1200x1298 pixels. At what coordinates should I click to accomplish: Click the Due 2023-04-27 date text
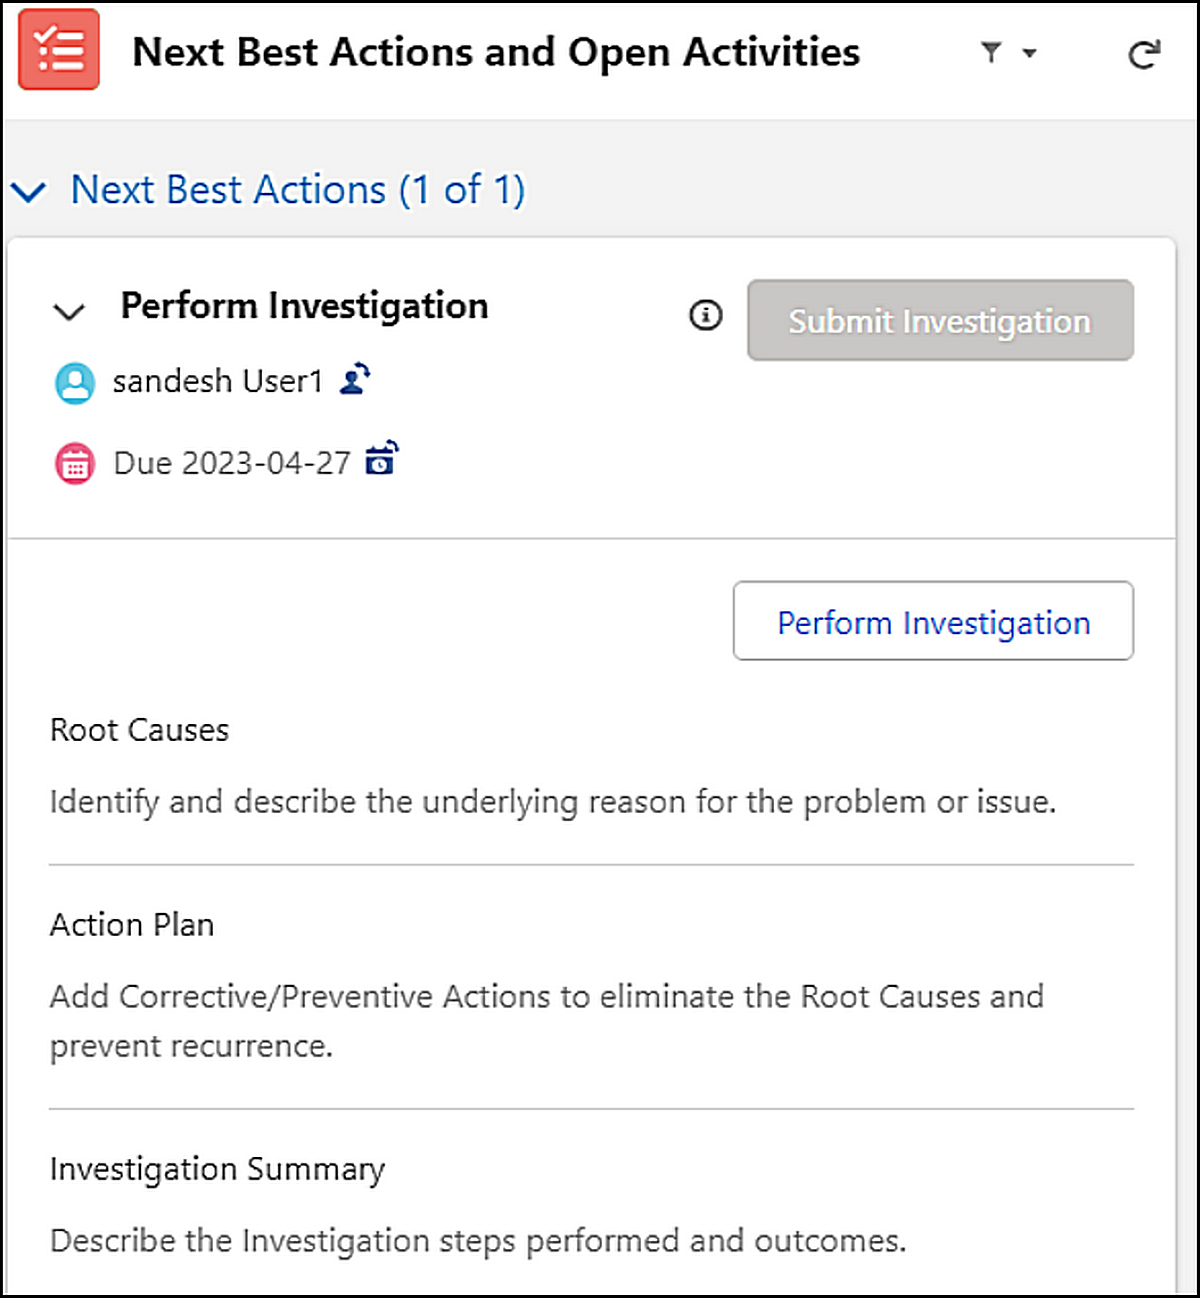(232, 464)
